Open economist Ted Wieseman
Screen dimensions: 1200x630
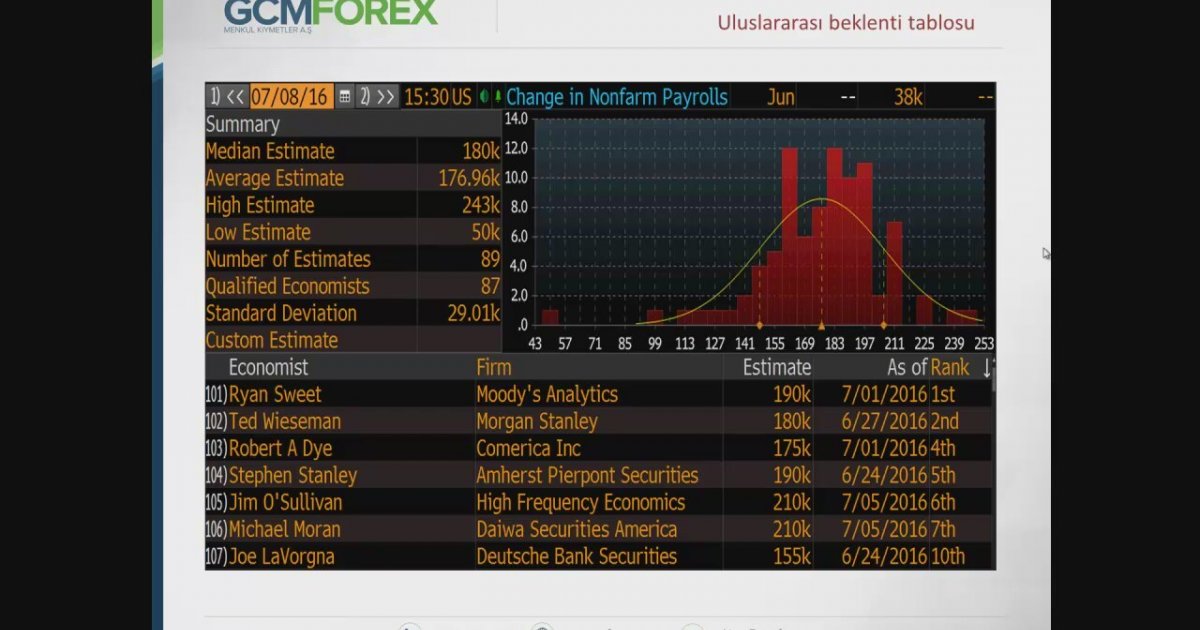tap(285, 421)
